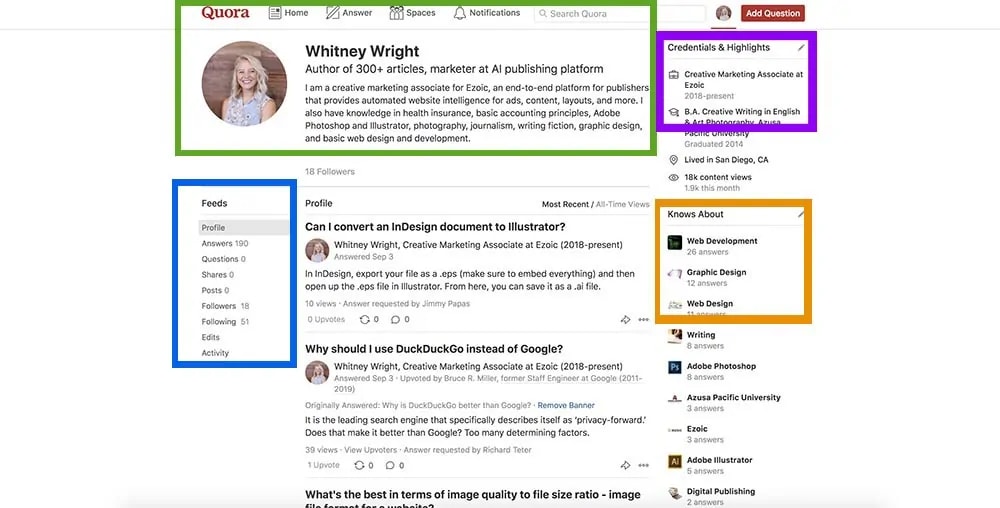This screenshot has height=508, width=1000.
Task: Share the DuckDuckGo answer with the arrow
Action: [625, 465]
